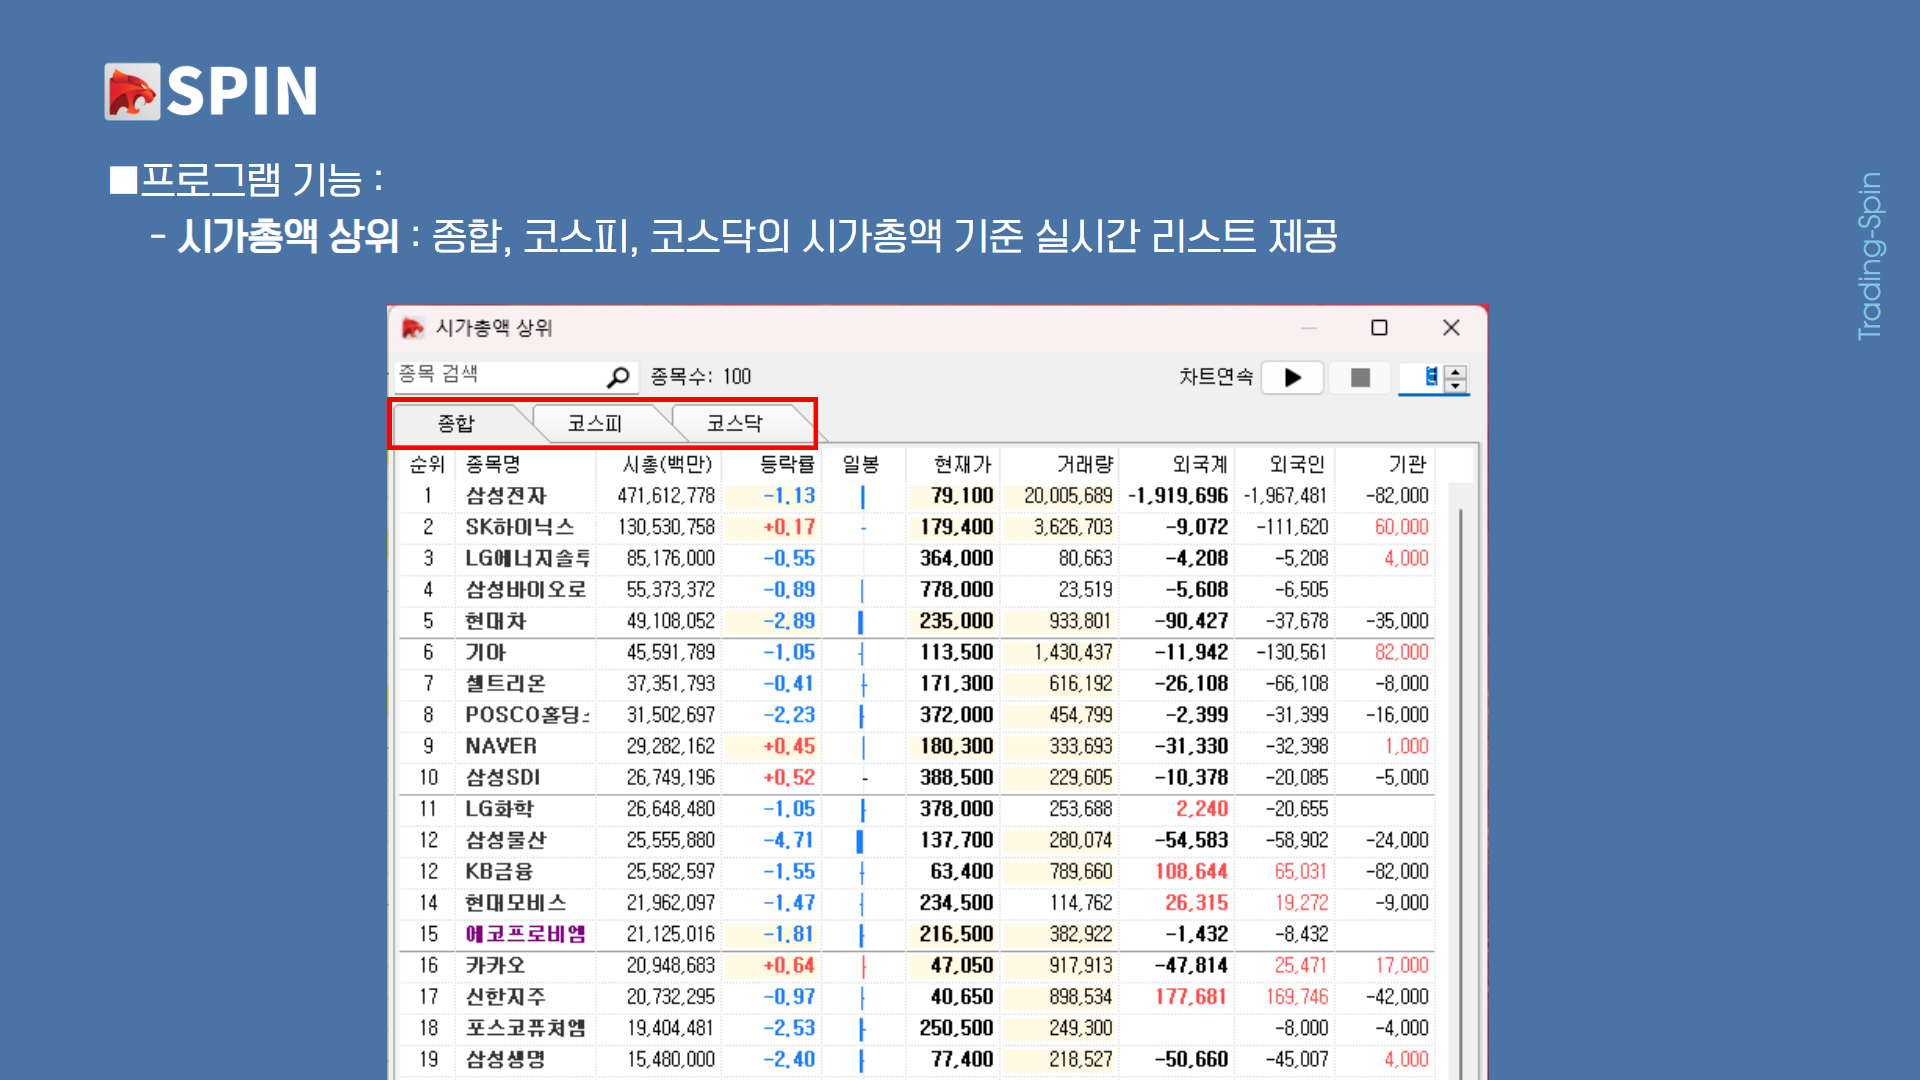This screenshot has height=1080, width=1920.
Task: Select the POSCO홀딩스 stock name
Action: pyautogui.click(x=527, y=715)
